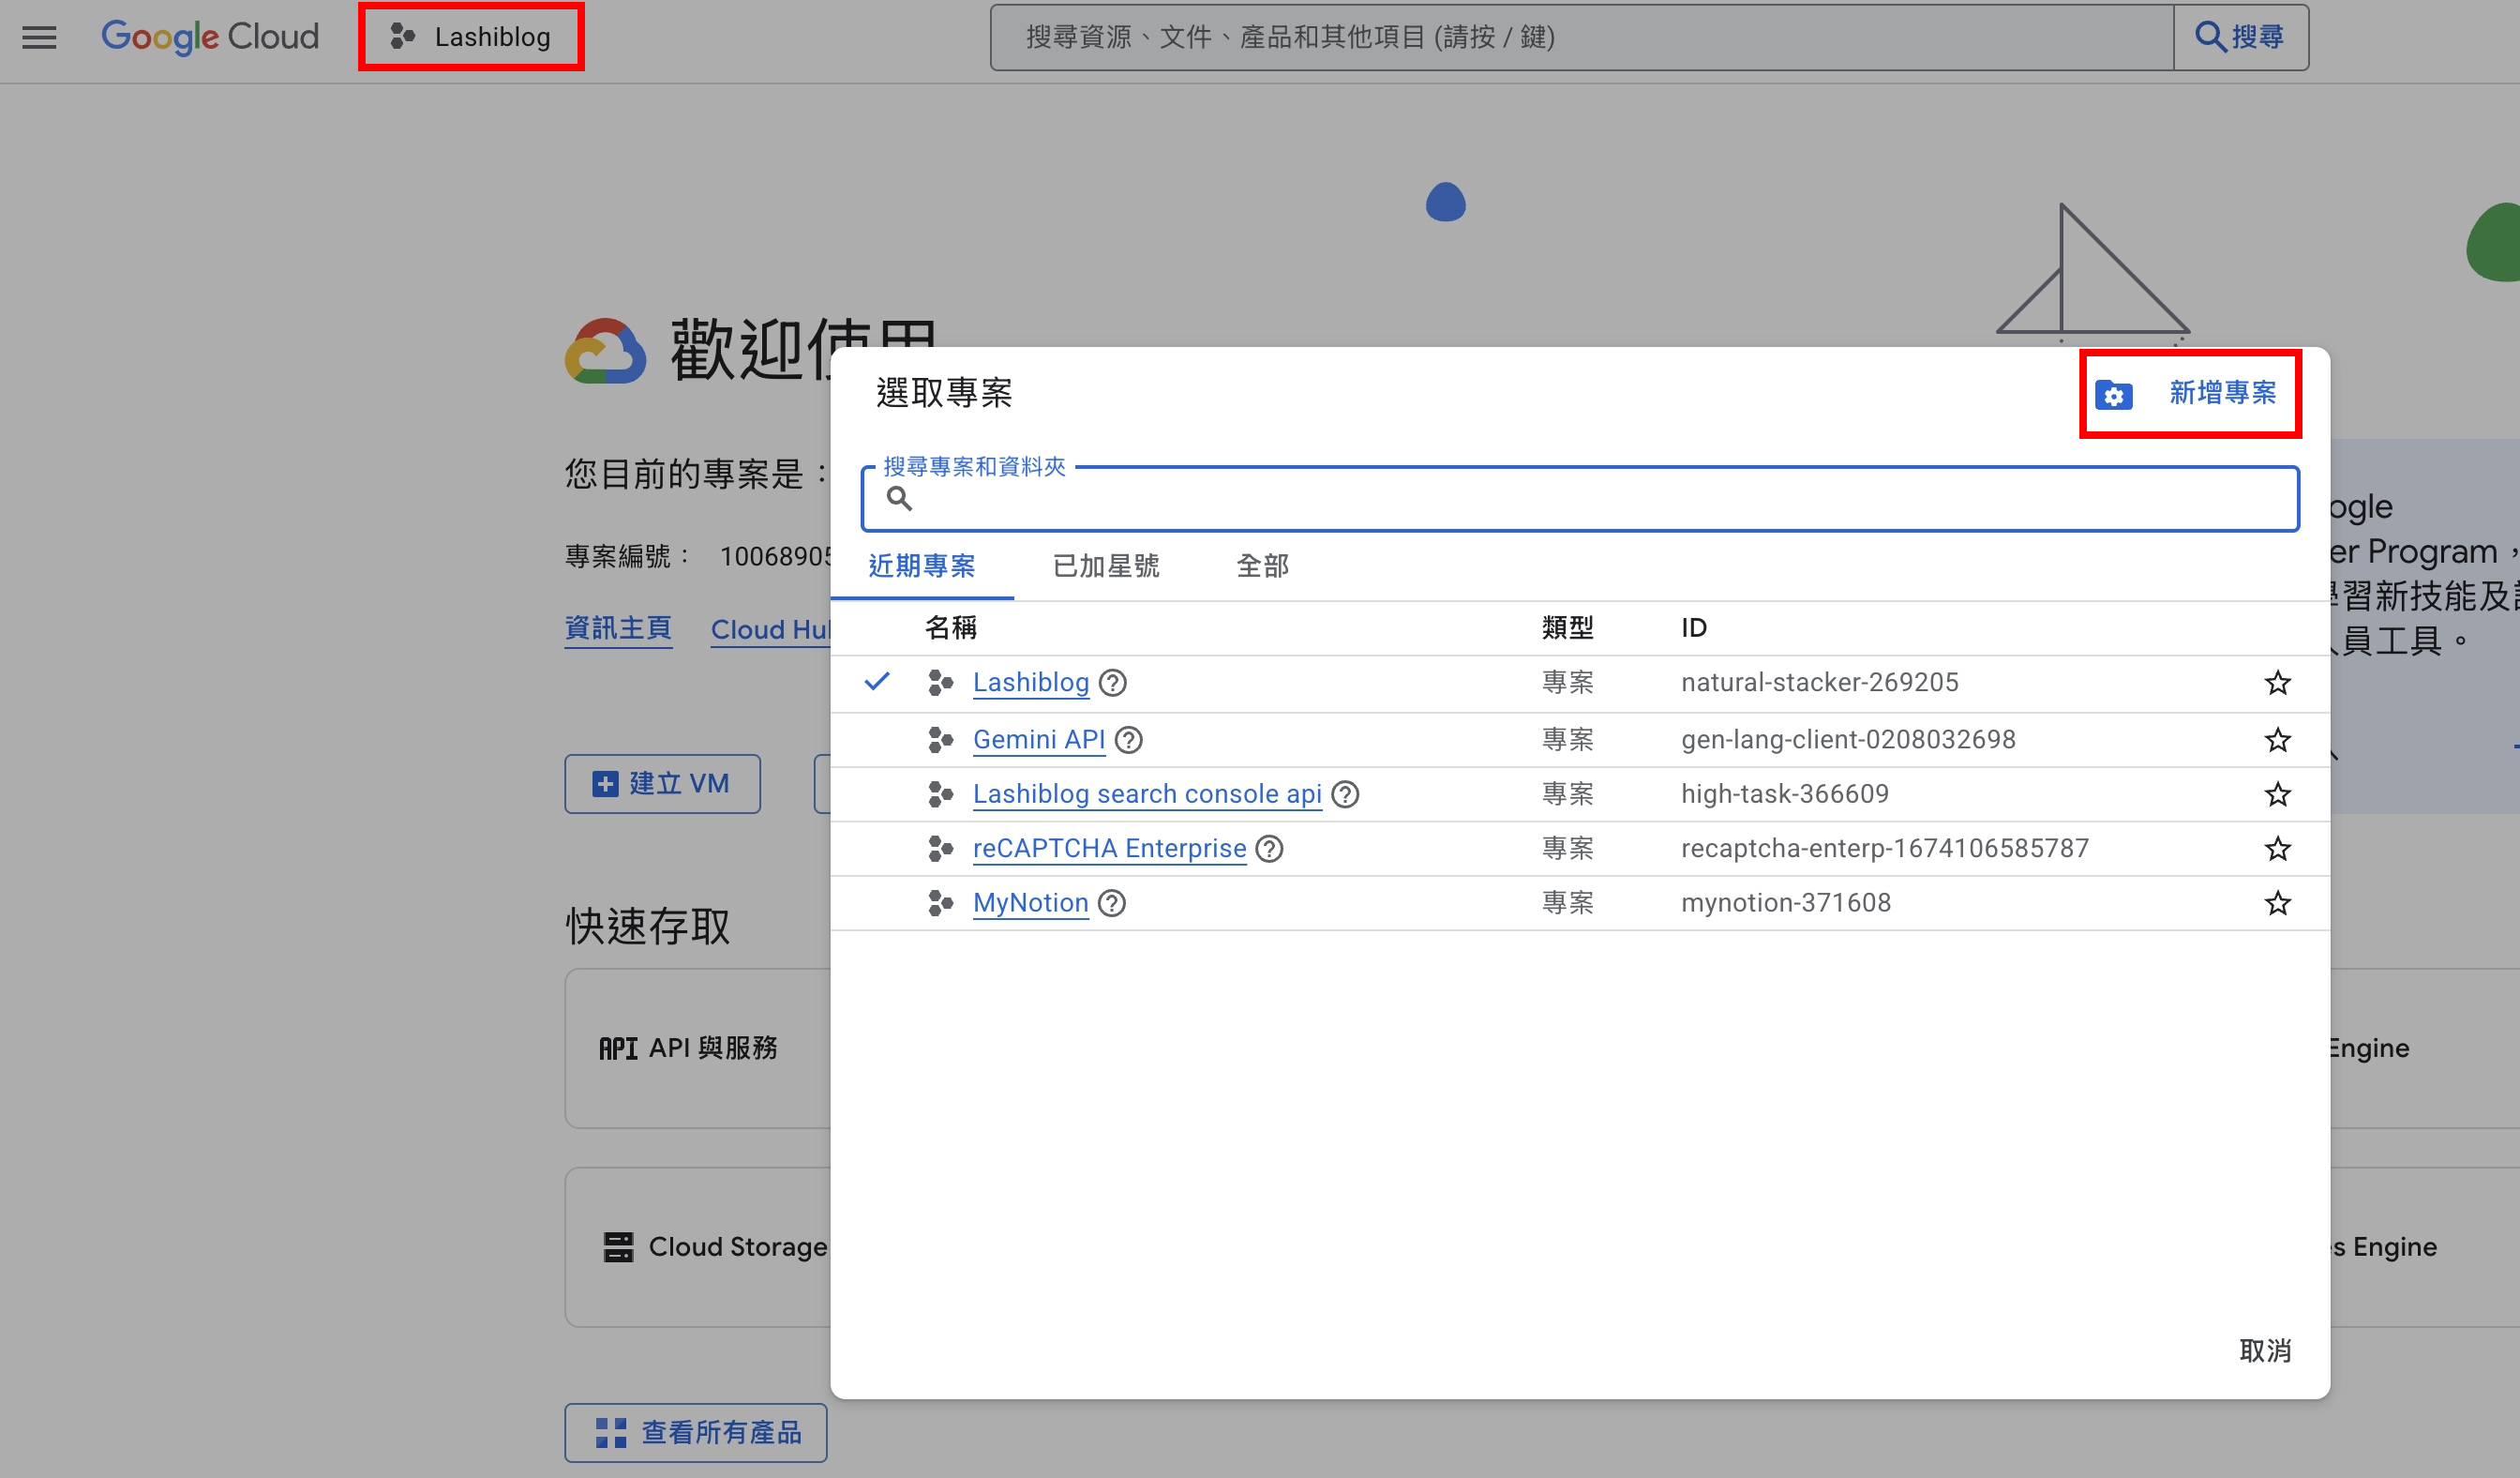This screenshot has height=1478, width=2520.
Task: Click the 新增專案 button
Action: tap(2222, 394)
